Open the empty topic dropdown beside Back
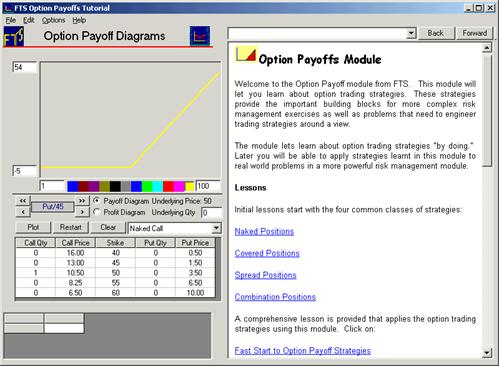This screenshot has height=366, width=499. (x=411, y=33)
